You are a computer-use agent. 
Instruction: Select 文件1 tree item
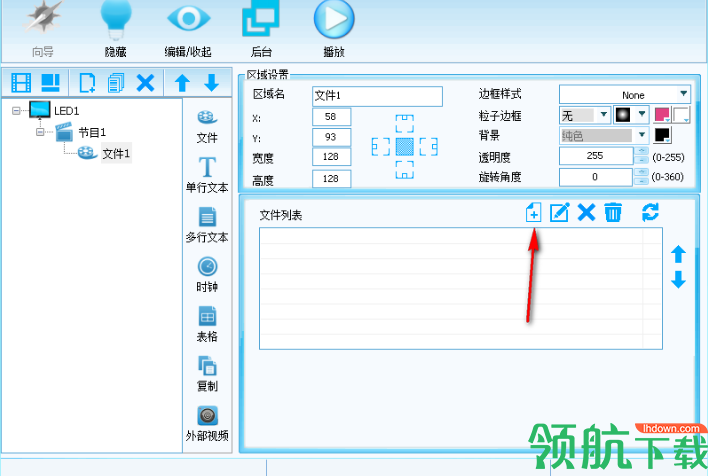pyautogui.click(x=116, y=154)
